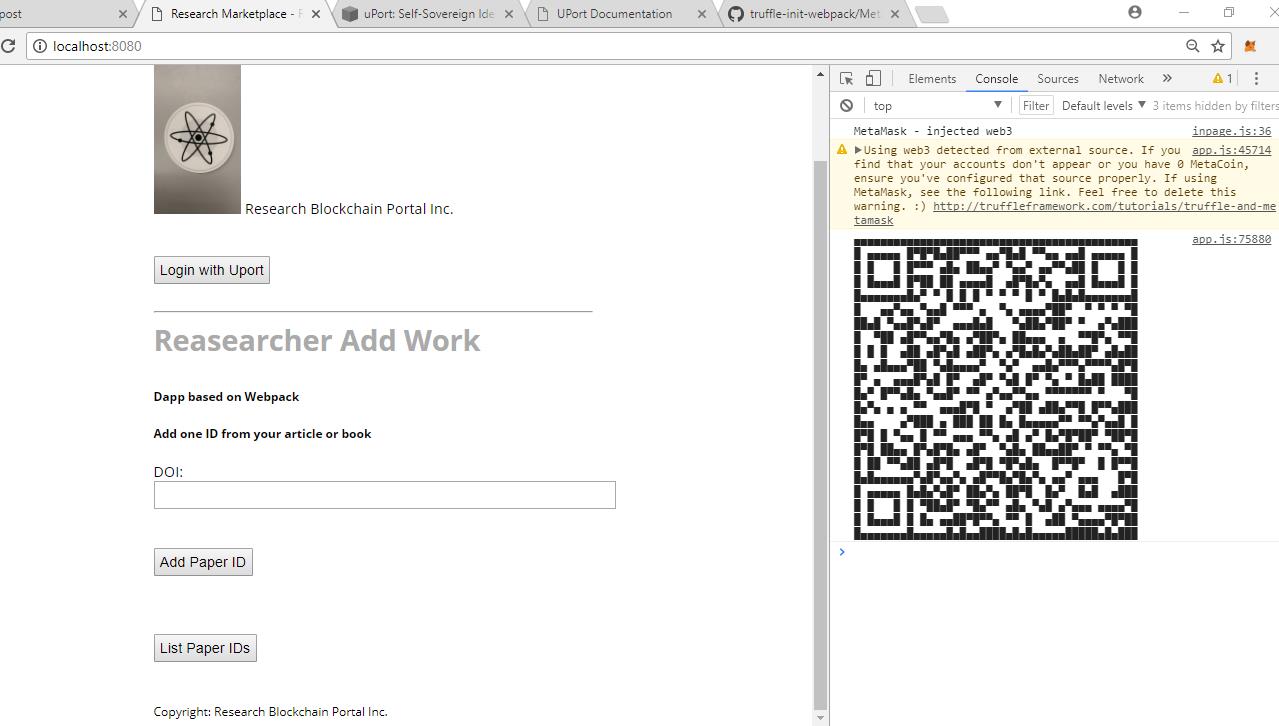
Task: Open DevTools three-dot customize menu
Action: (x=1256, y=79)
